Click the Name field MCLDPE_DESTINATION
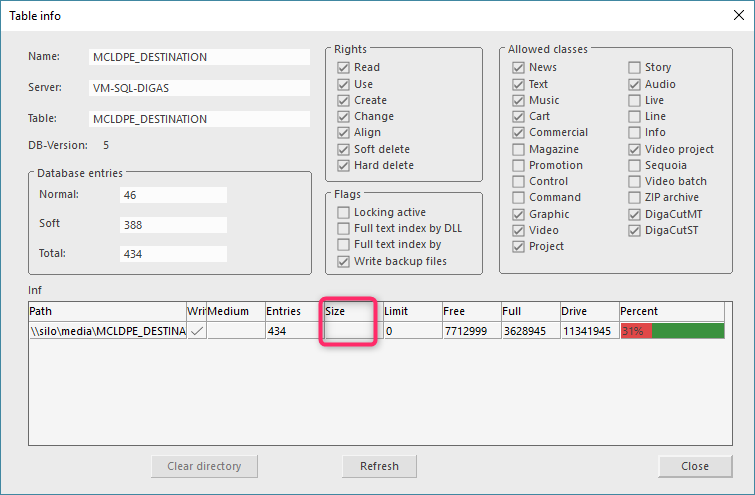The image size is (755, 495). (x=200, y=57)
